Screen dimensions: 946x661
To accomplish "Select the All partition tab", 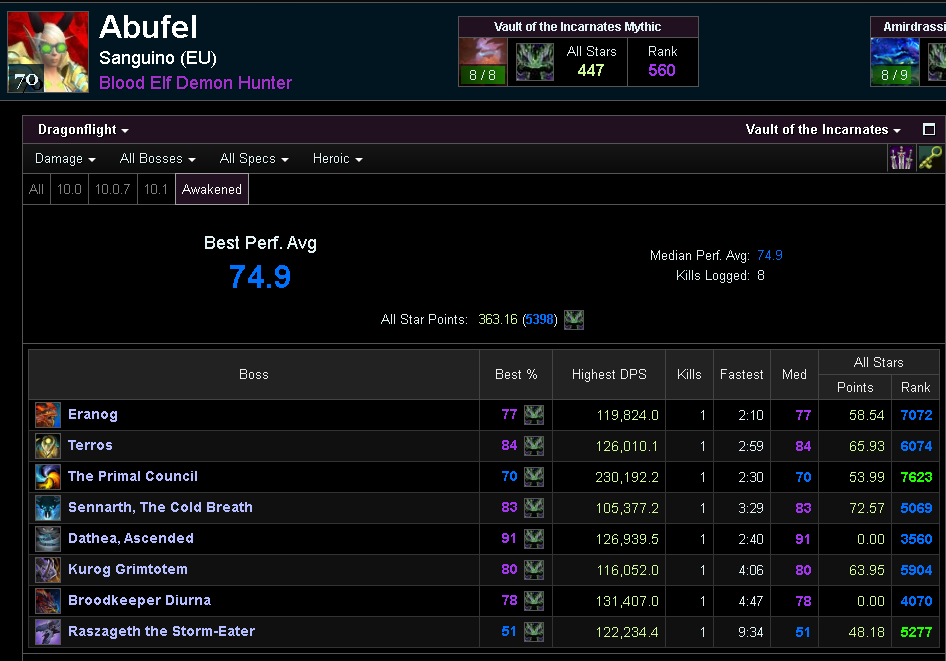I will [36, 189].
